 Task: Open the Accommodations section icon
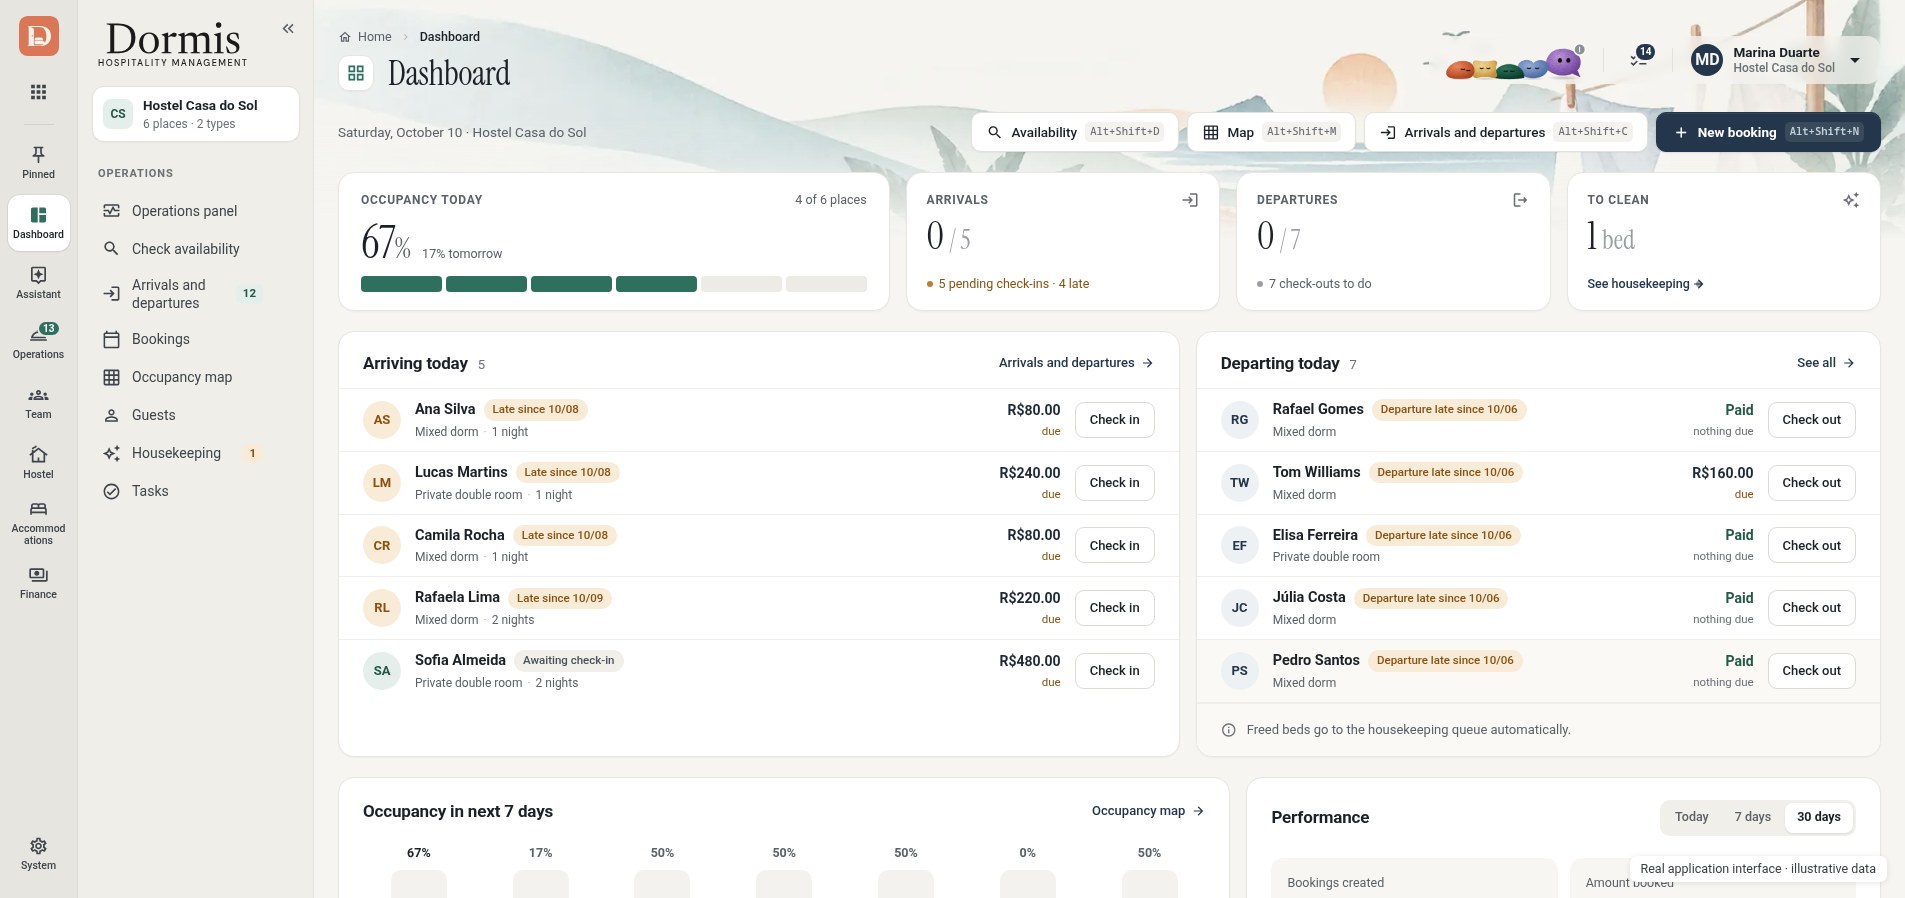point(38,523)
